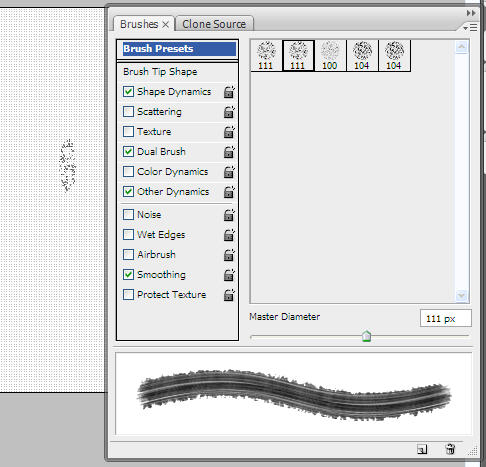Image resolution: width=486 pixels, height=467 pixels.
Task: Toggle the lock next to Noise
Action: click(x=229, y=215)
